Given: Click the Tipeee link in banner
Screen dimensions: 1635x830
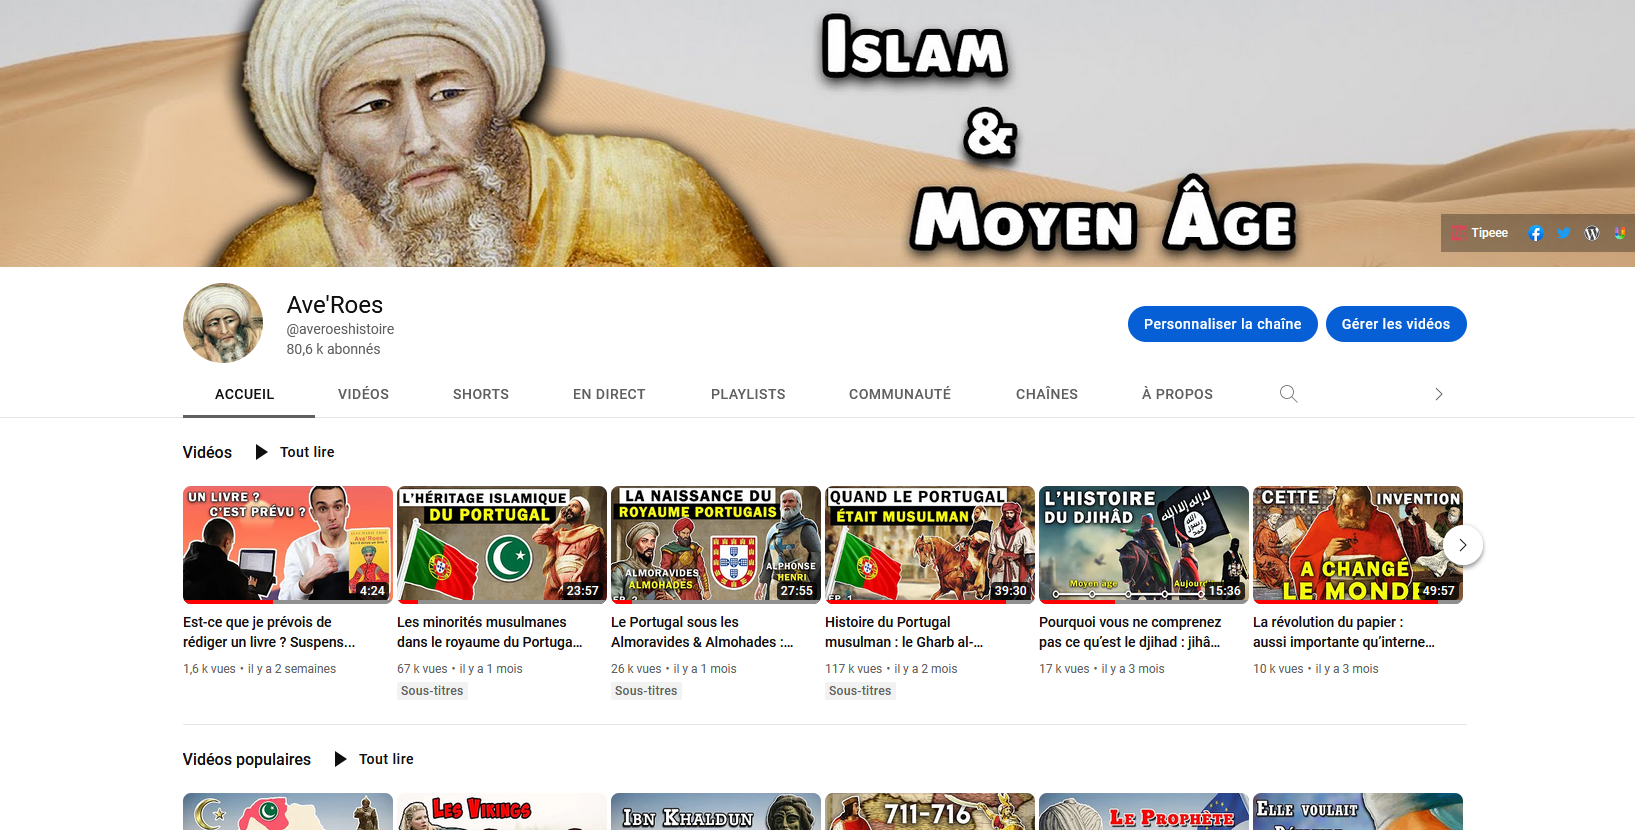Looking at the screenshot, I should pyautogui.click(x=1481, y=233).
